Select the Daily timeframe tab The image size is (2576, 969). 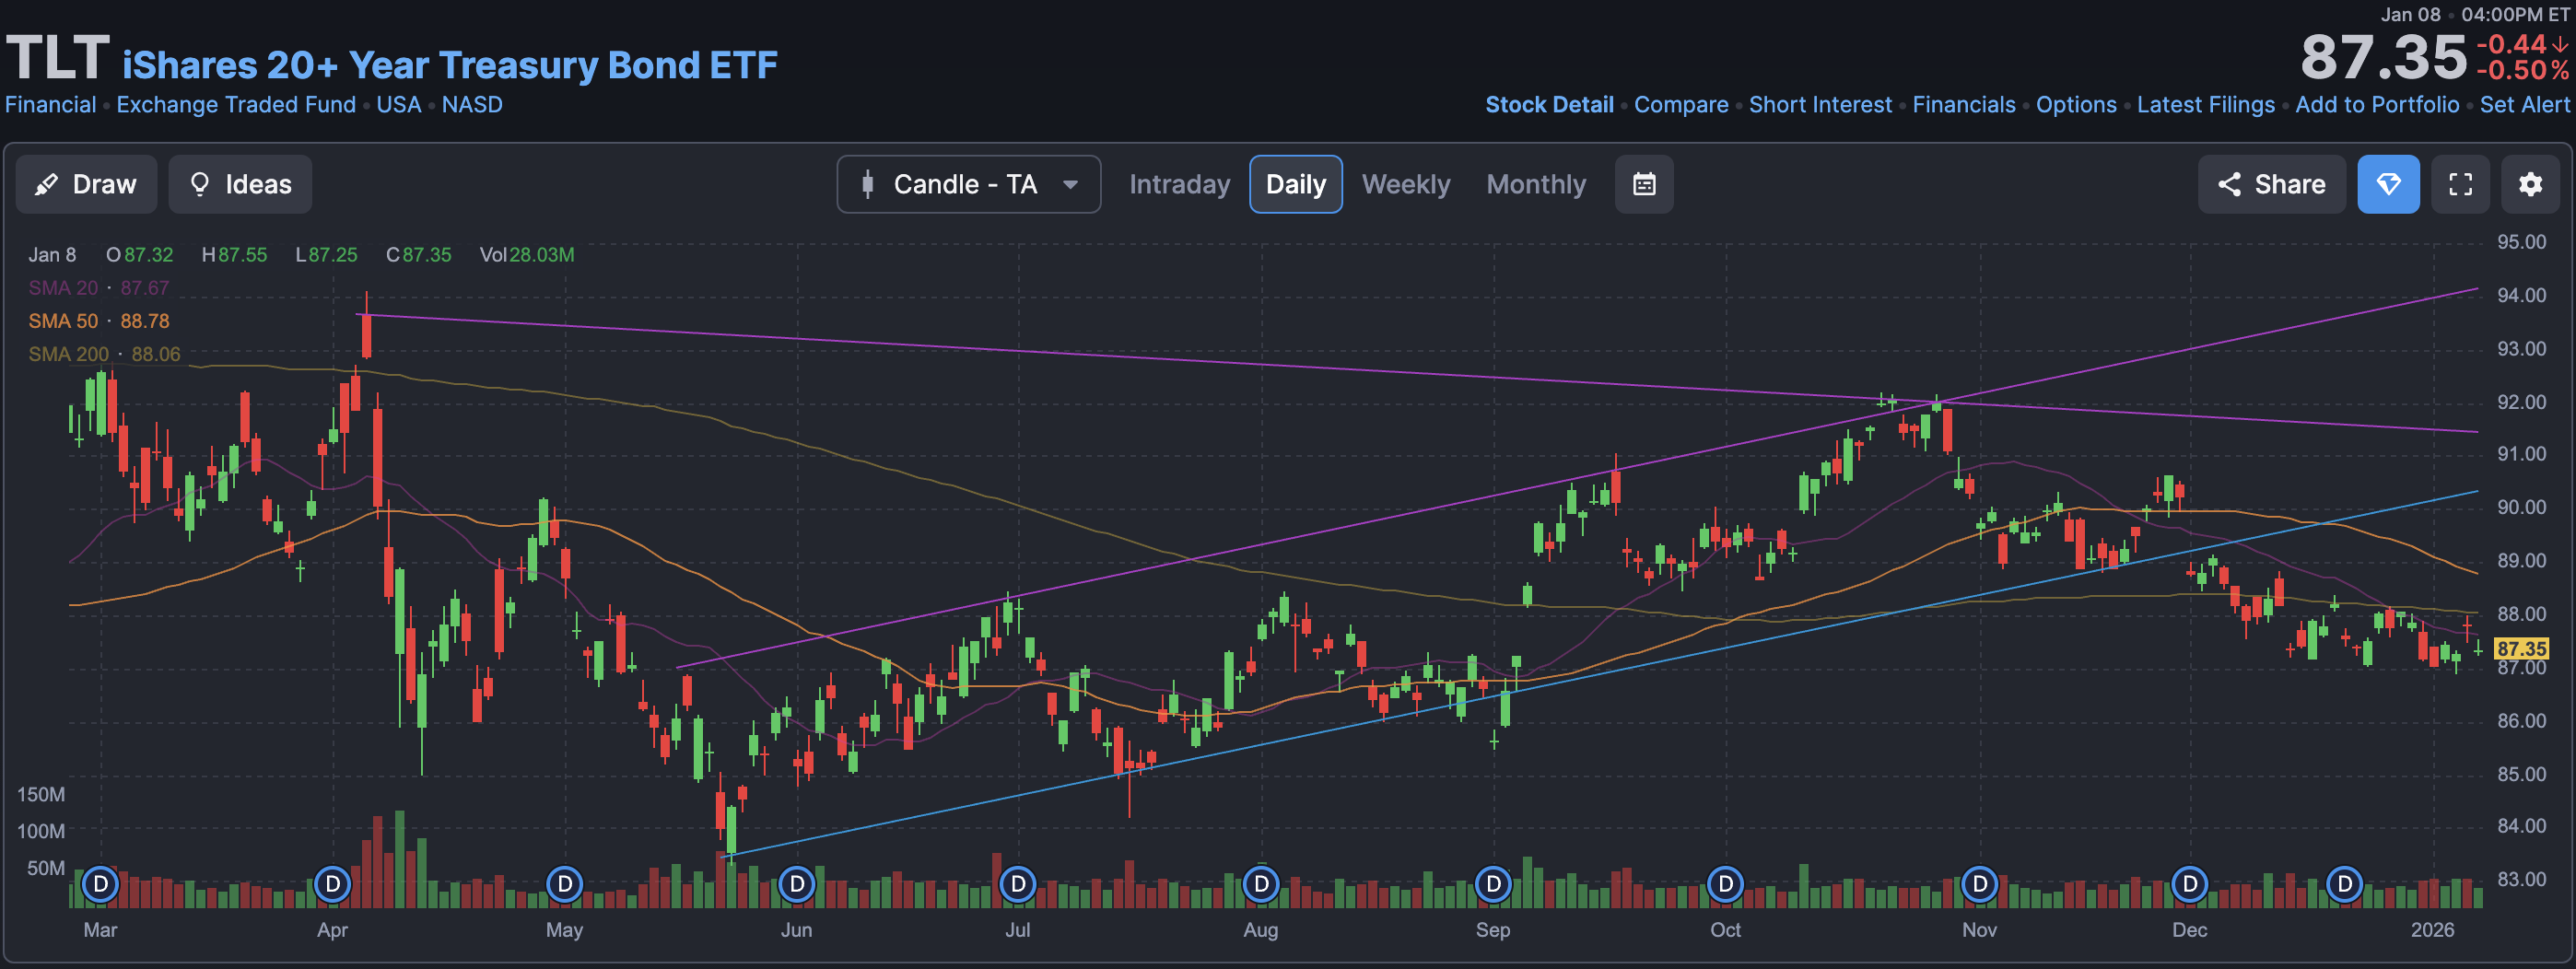coord(1295,184)
